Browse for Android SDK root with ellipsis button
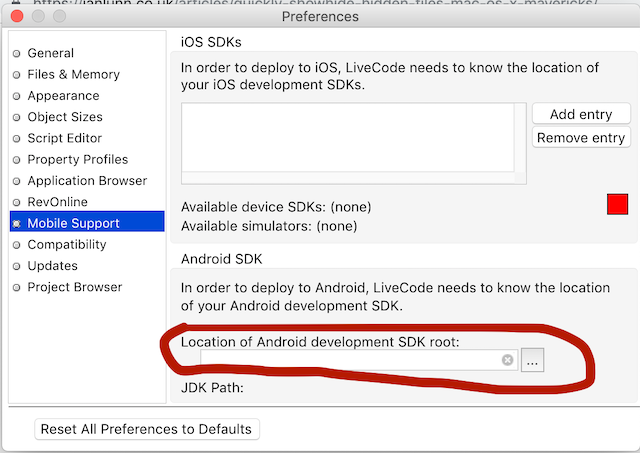This screenshot has width=640, height=453. point(532,360)
